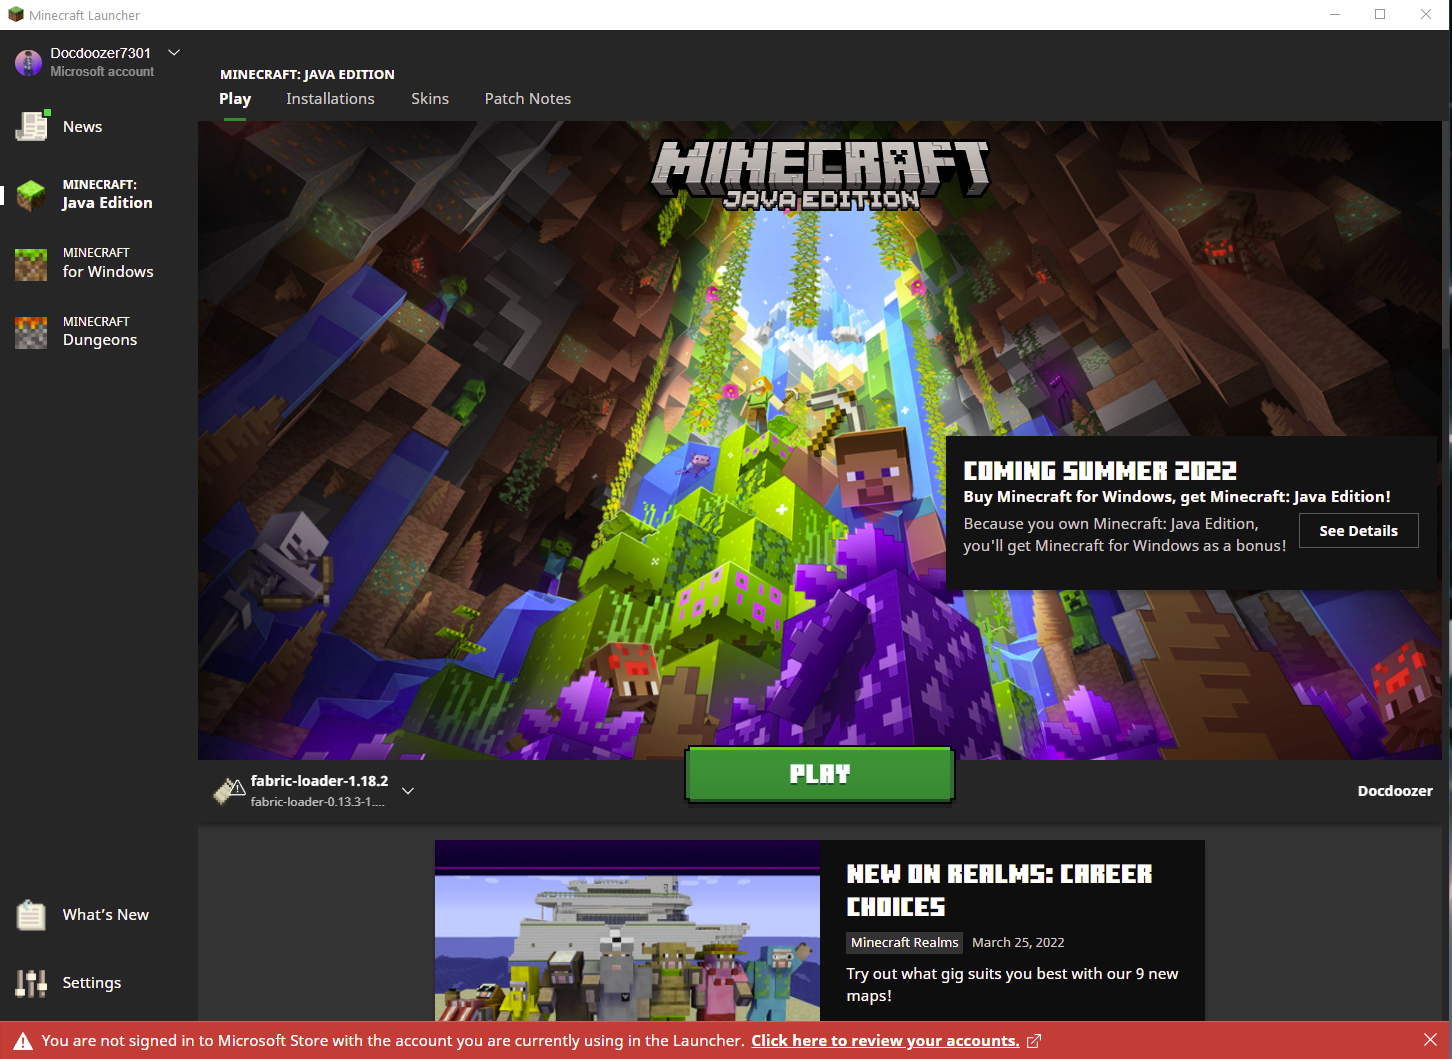Screen dimensions: 1452x1059
Task: Click the Docdoozer7301 account name
Action: point(101,53)
